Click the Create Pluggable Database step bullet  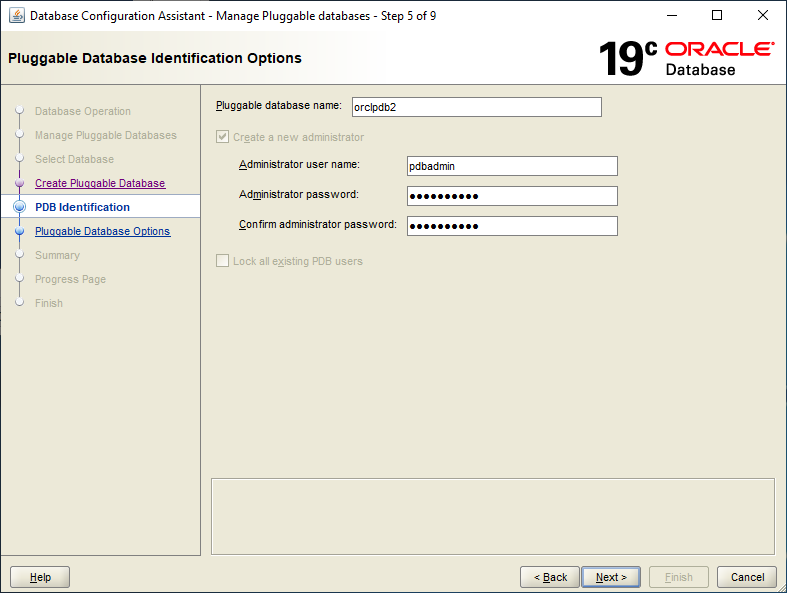pos(20,183)
